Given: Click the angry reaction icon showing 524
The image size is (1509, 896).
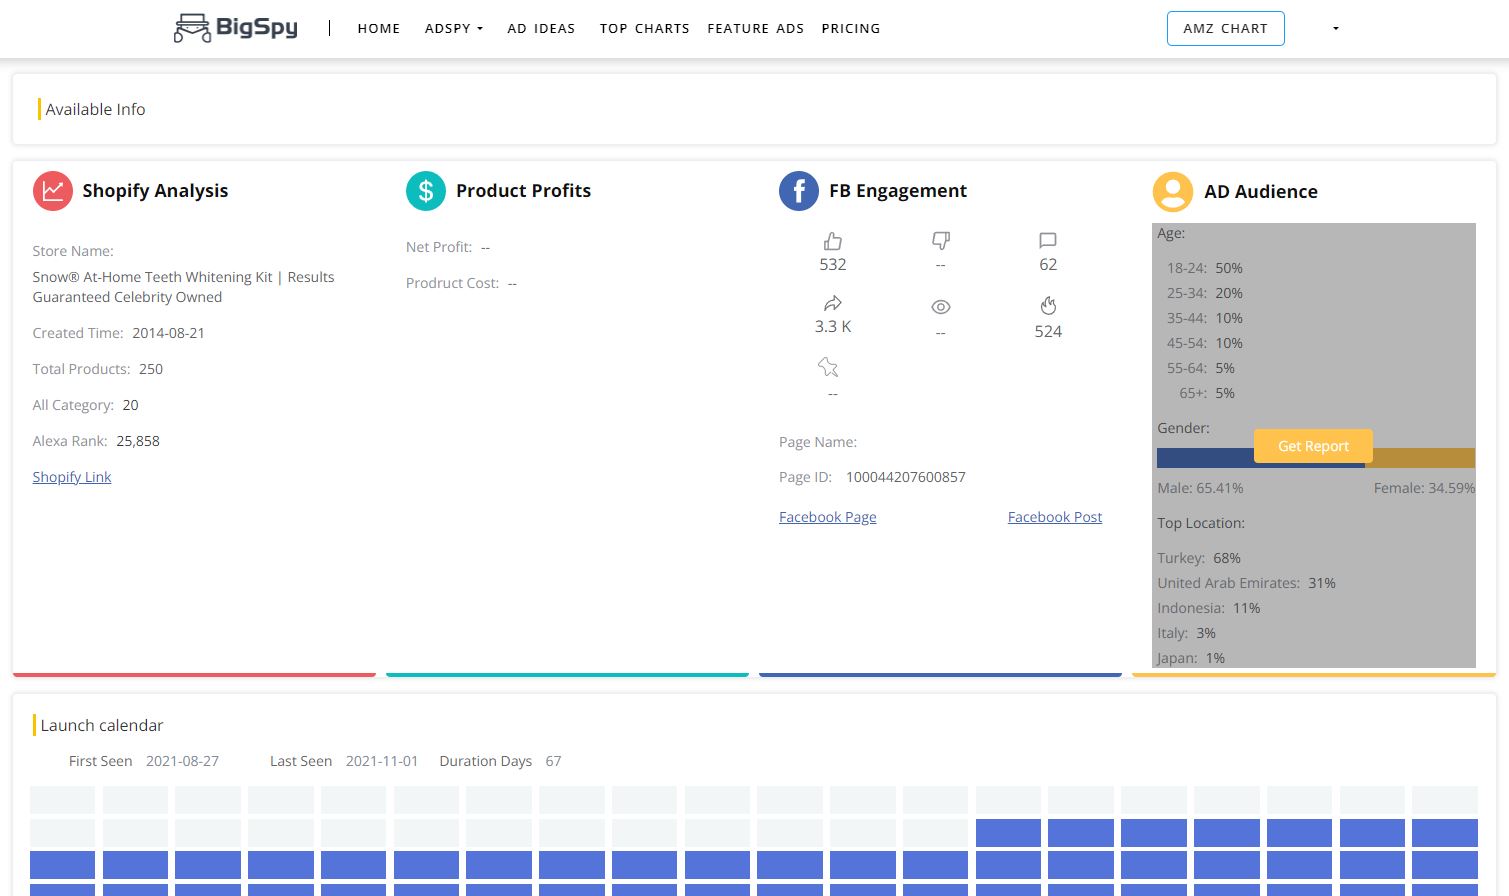Looking at the screenshot, I should point(1047,304).
